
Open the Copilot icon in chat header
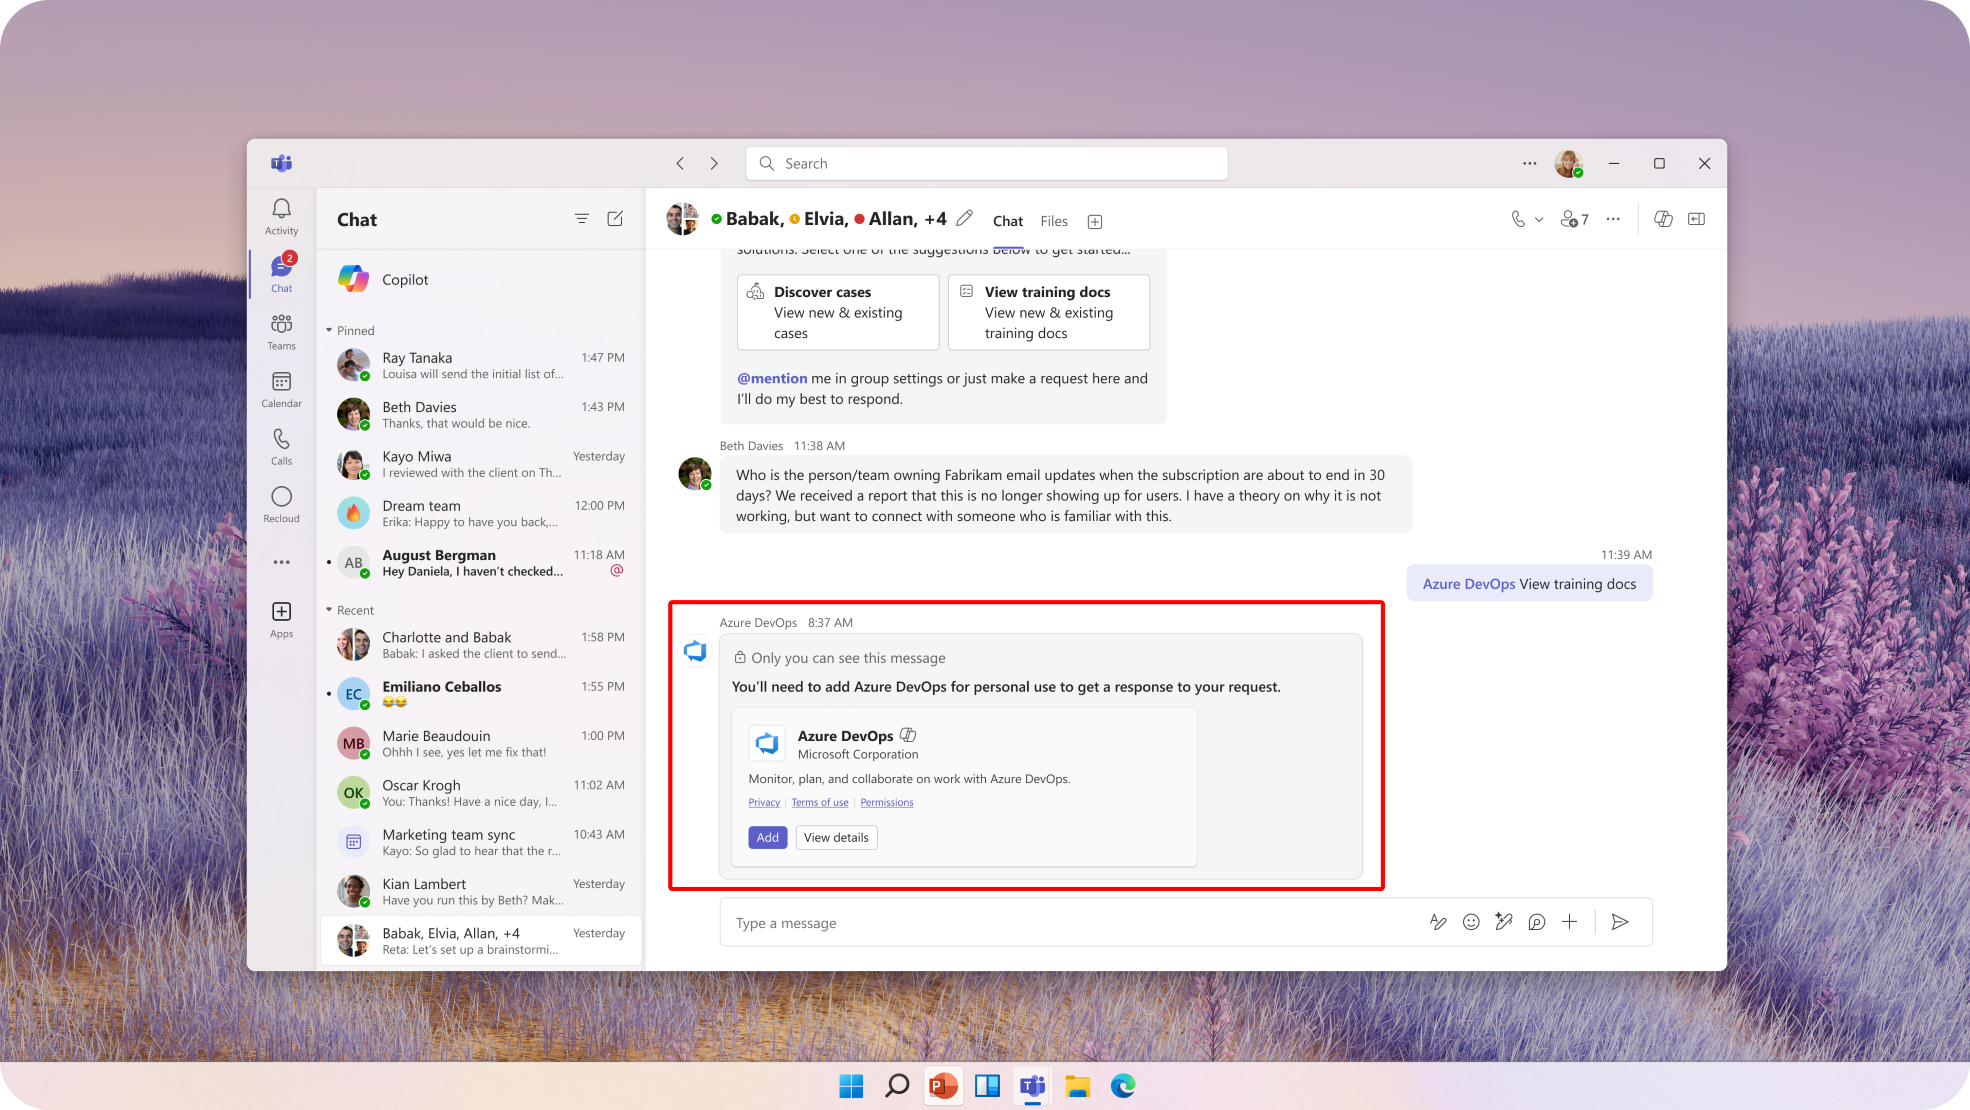1663,219
